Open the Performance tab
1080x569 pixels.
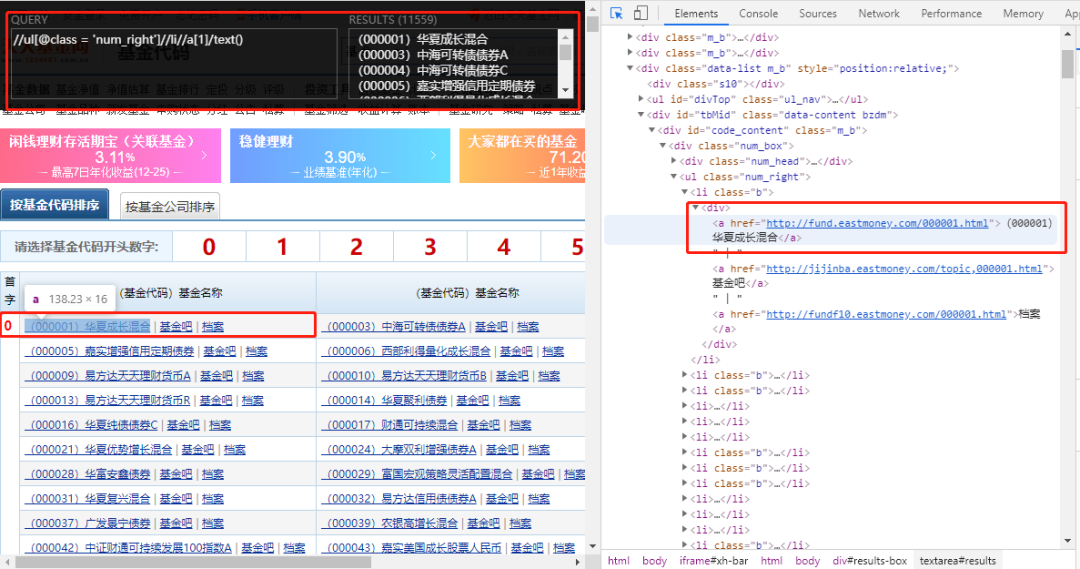point(951,13)
